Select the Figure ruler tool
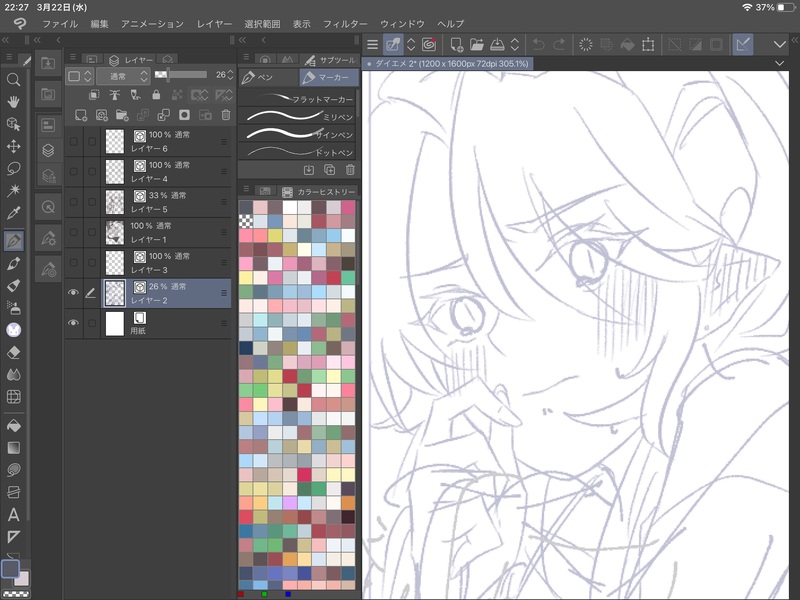Screen dimensions: 800x600 click(14, 536)
